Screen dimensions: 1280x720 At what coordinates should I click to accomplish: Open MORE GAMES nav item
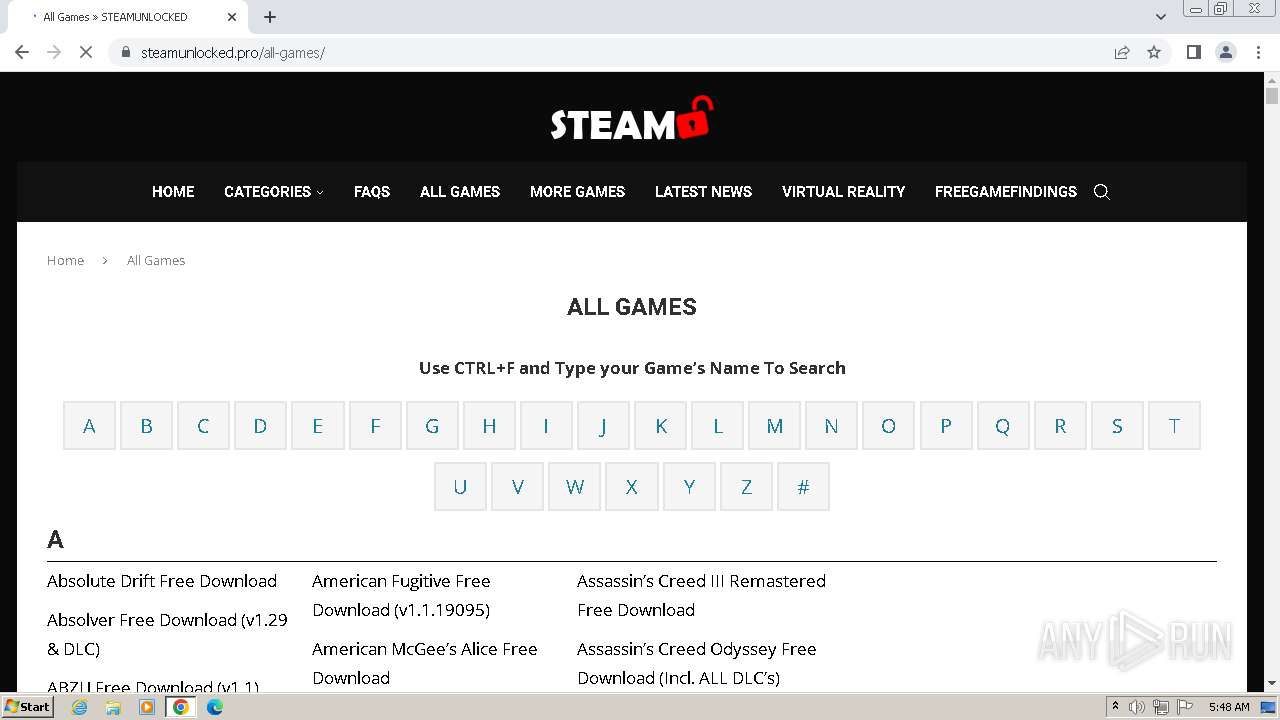[577, 192]
